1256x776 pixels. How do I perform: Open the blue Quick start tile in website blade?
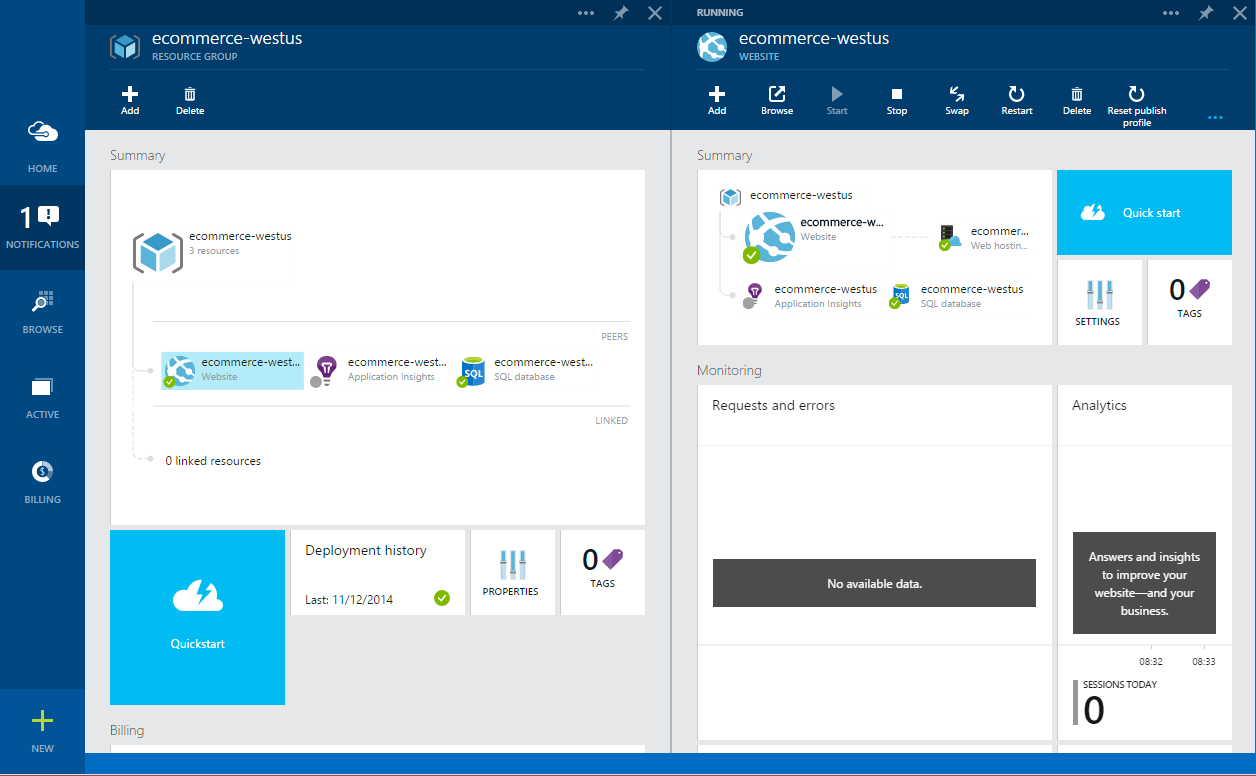(x=1144, y=213)
